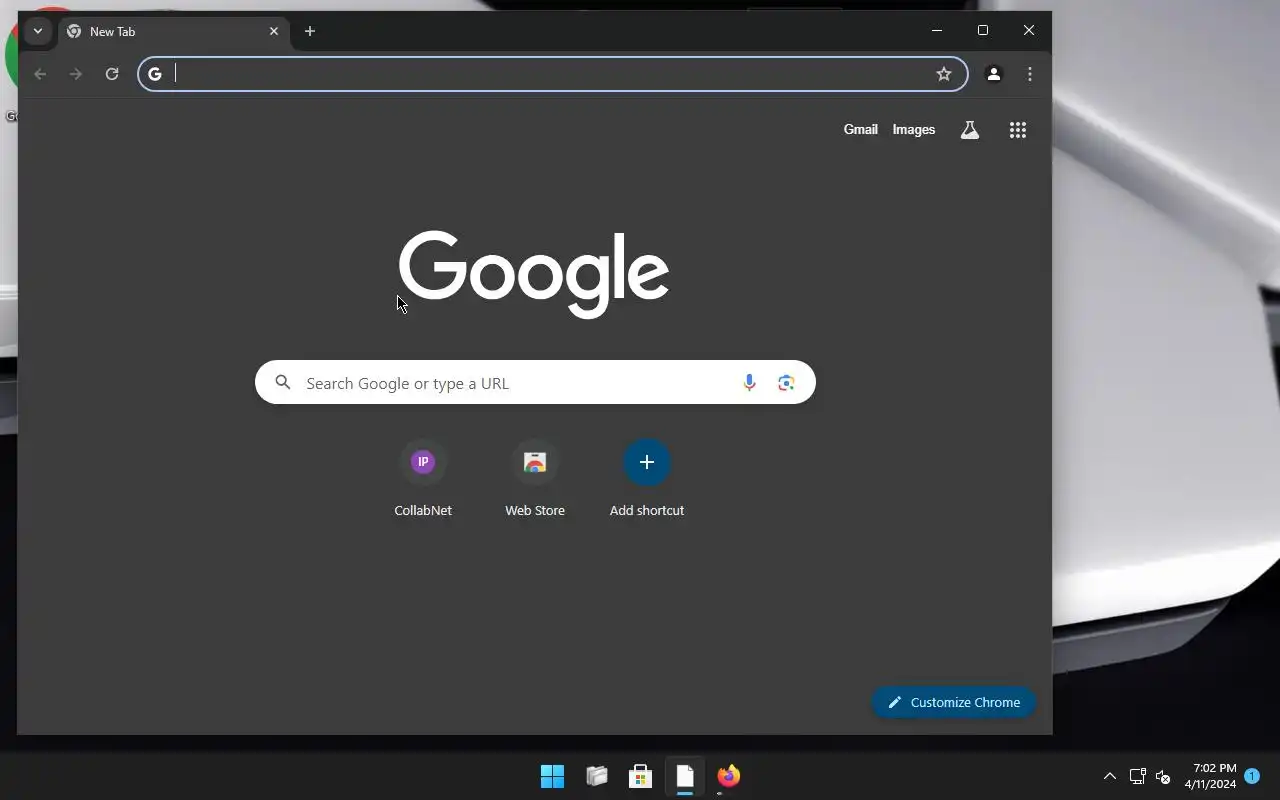This screenshot has width=1280, height=800.
Task: Click the Google logo
Action: point(534,273)
